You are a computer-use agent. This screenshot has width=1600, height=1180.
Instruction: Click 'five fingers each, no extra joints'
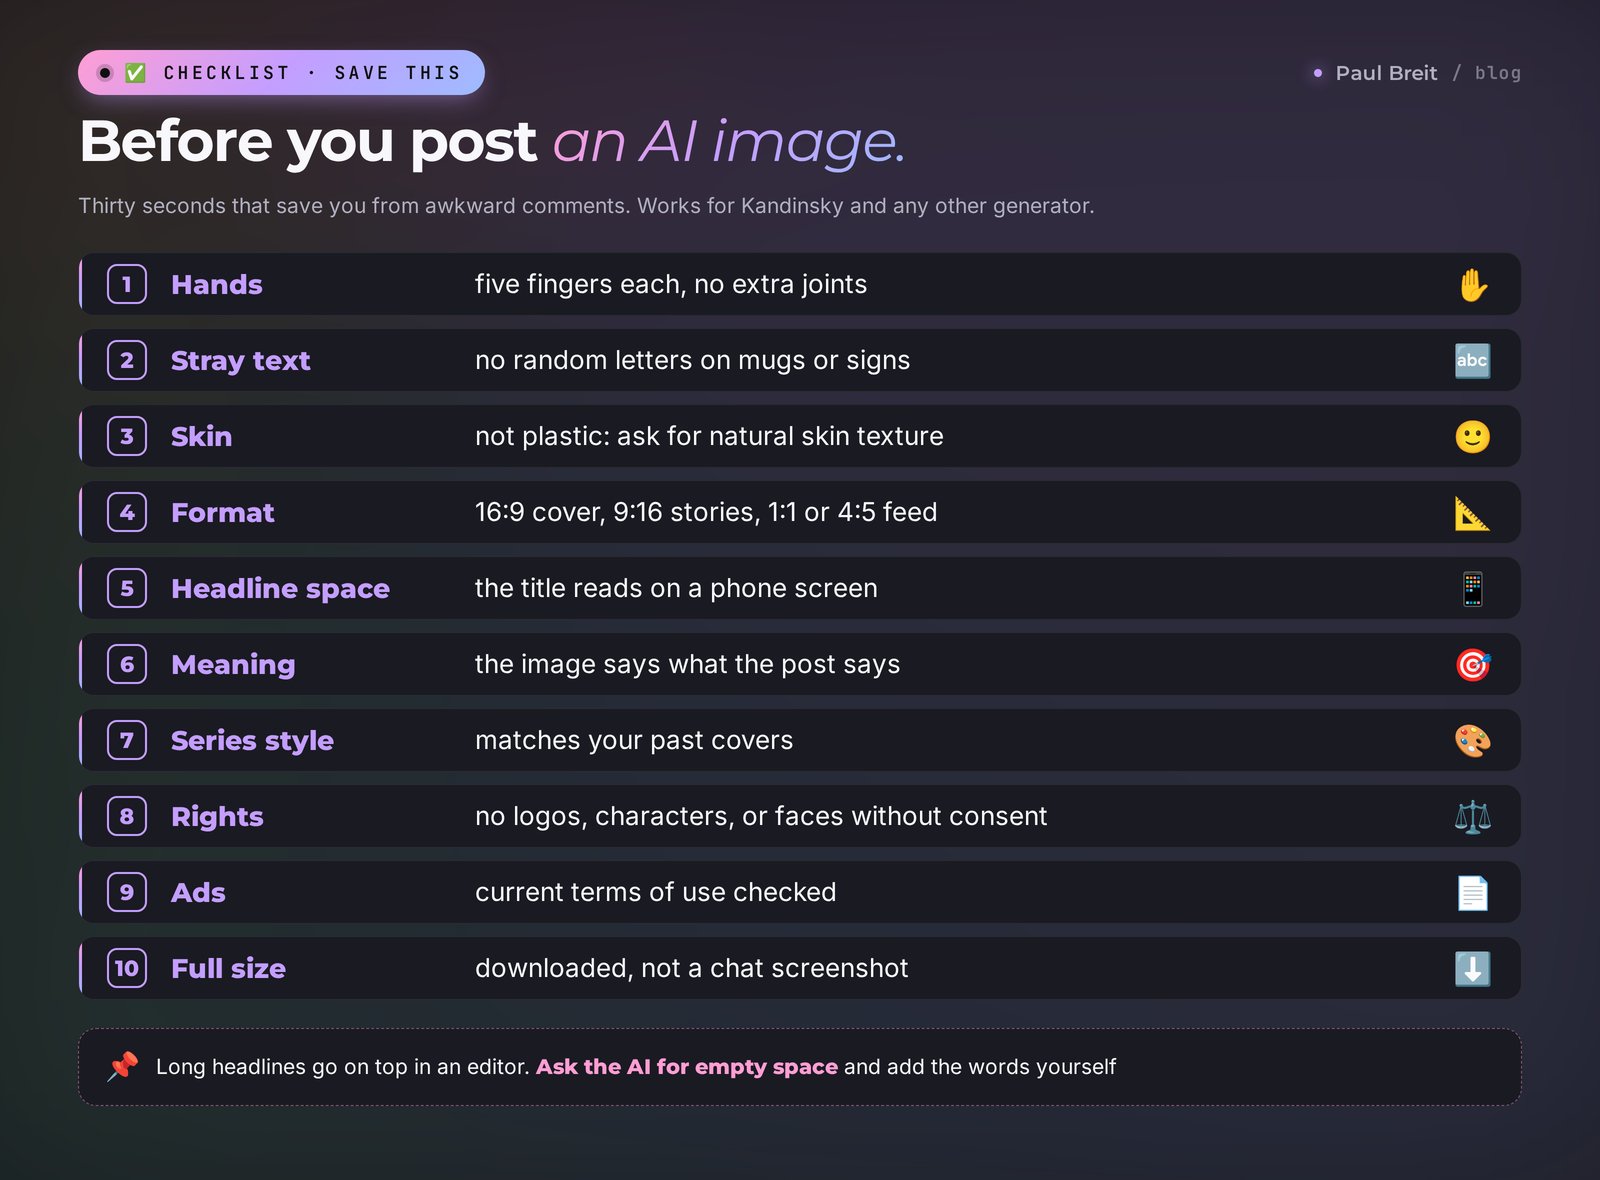pyautogui.click(x=671, y=285)
